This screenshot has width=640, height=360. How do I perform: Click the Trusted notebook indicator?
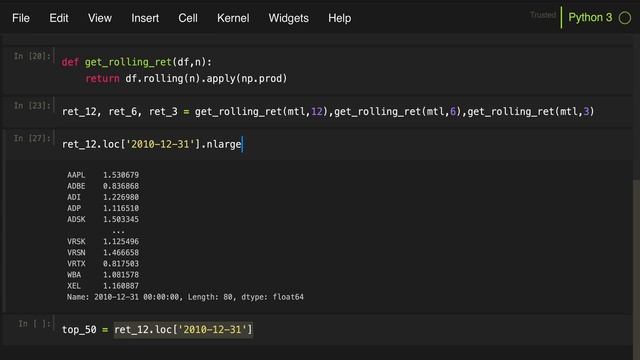(543, 15)
